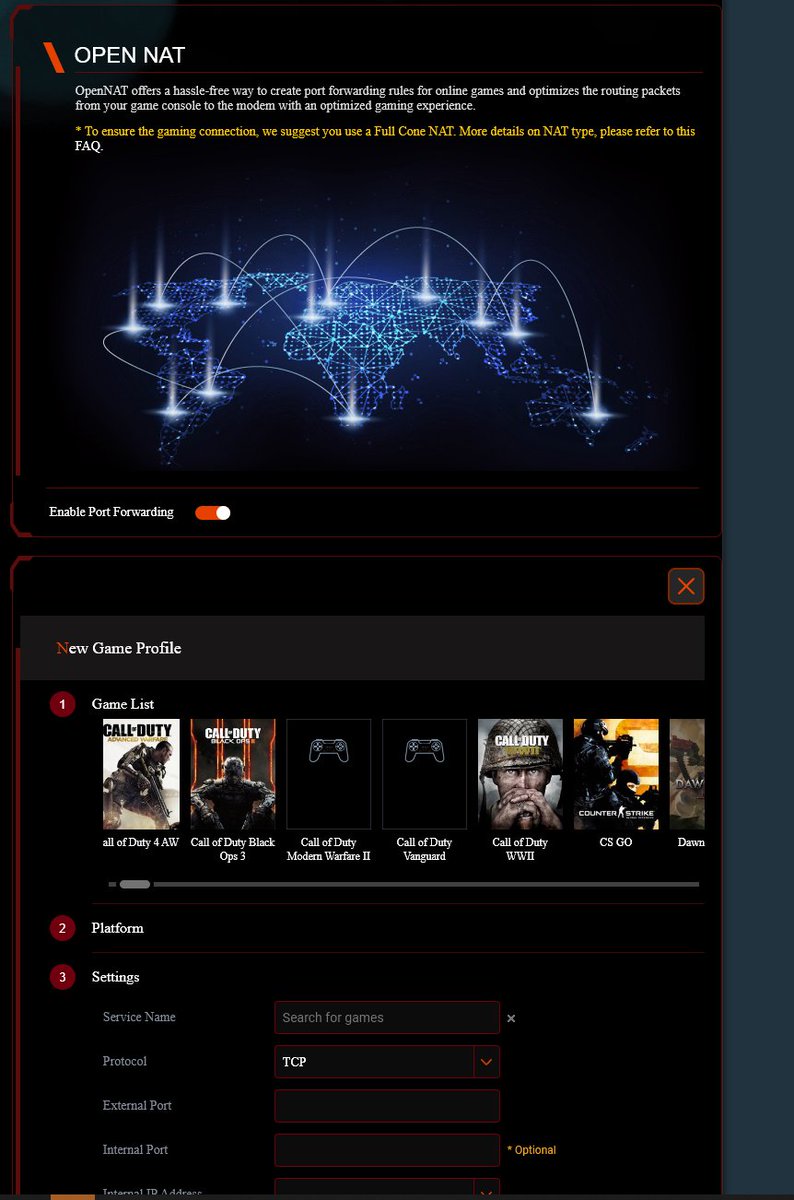Toggle the Enable Port Forwarding switch

click(x=213, y=513)
